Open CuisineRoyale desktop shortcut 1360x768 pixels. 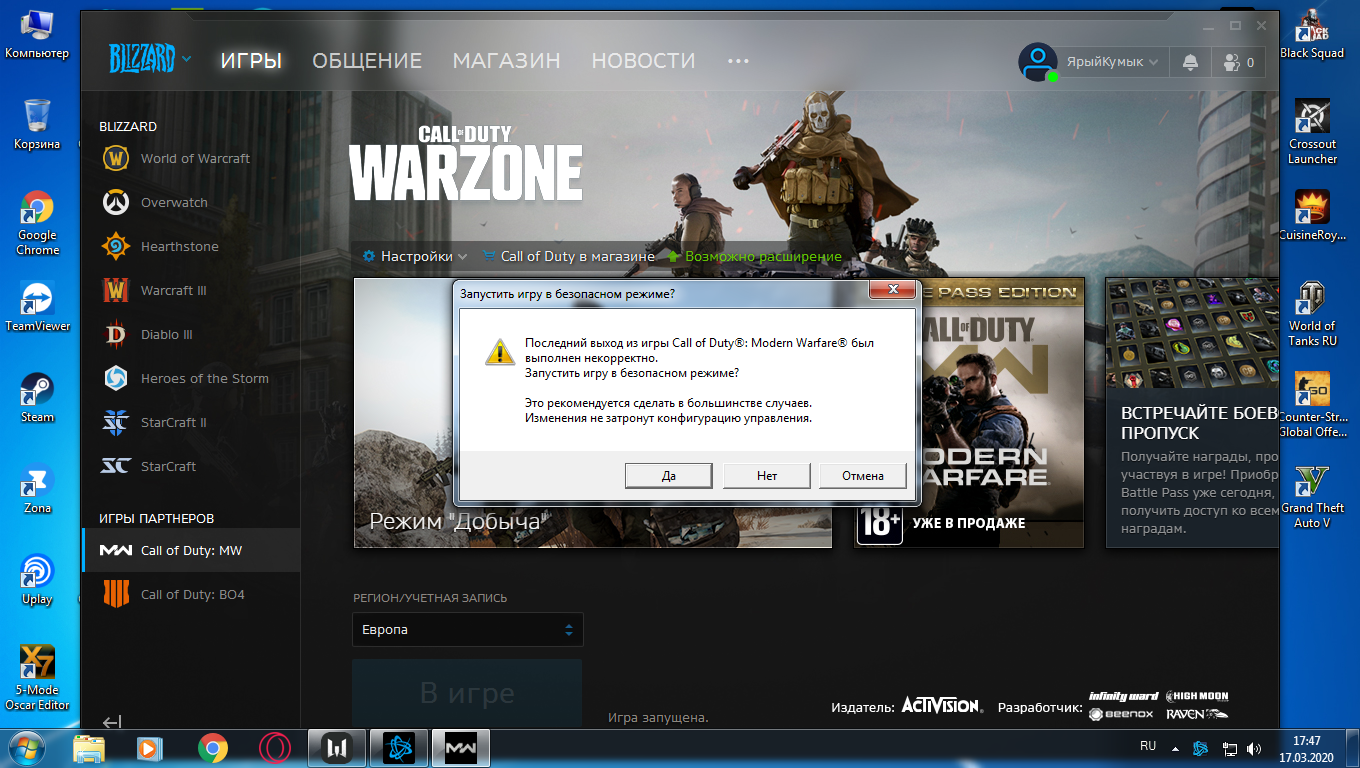tap(1312, 216)
